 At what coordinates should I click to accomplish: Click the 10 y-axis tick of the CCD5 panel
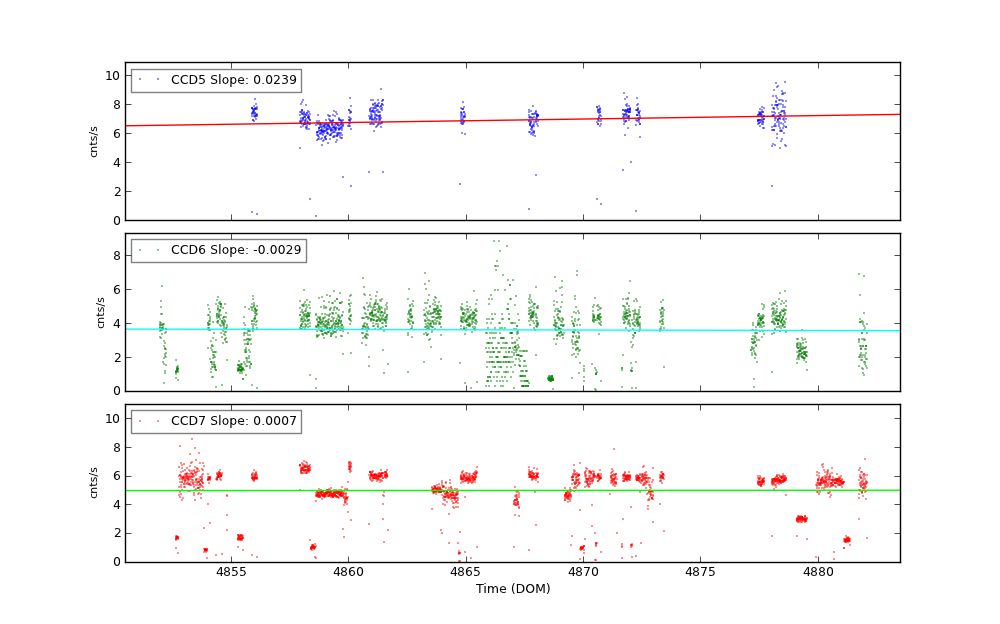click(112, 76)
